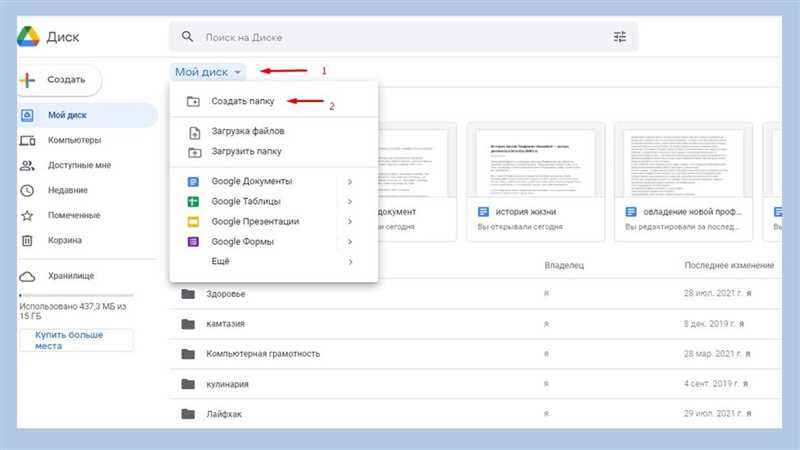Expand Google Документы submenu arrow
800x450 pixels.
[x=350, y=182]
